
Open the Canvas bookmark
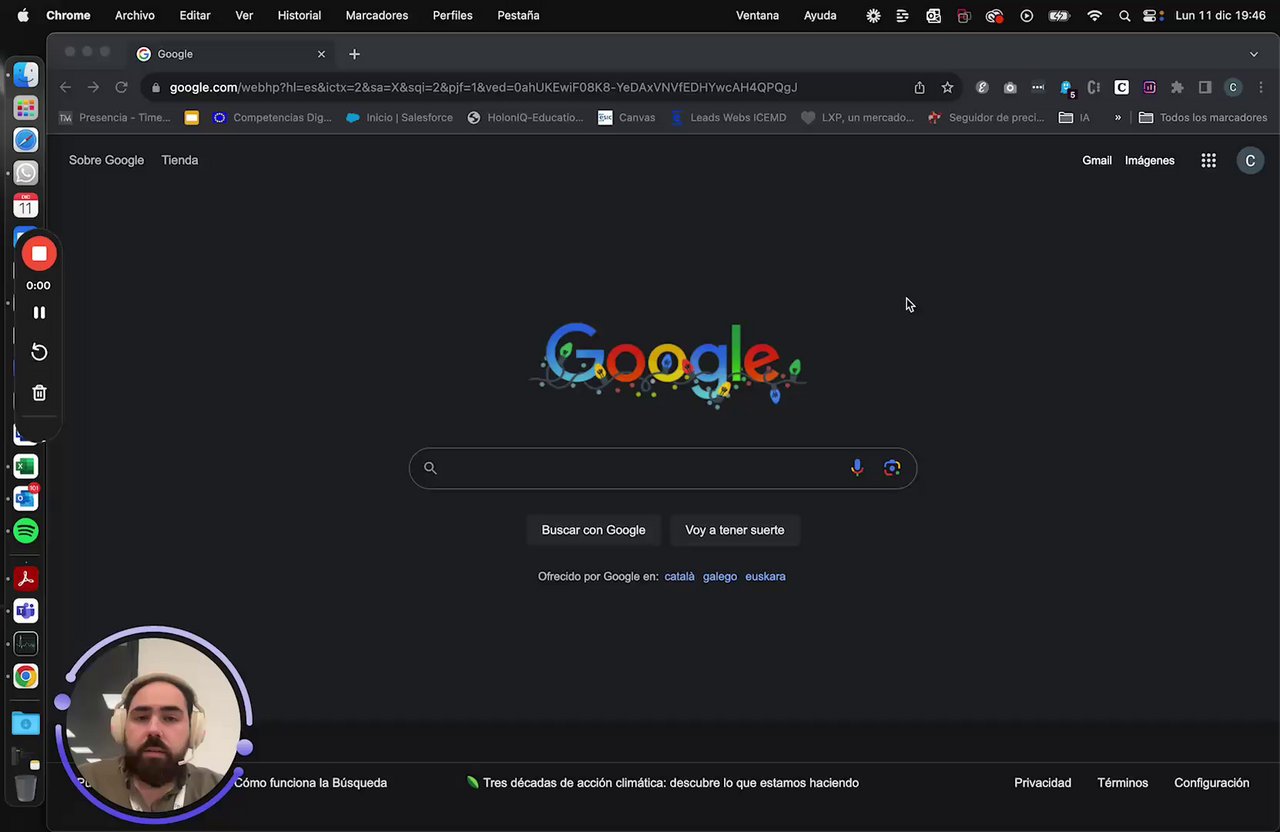tap(627, 117)
